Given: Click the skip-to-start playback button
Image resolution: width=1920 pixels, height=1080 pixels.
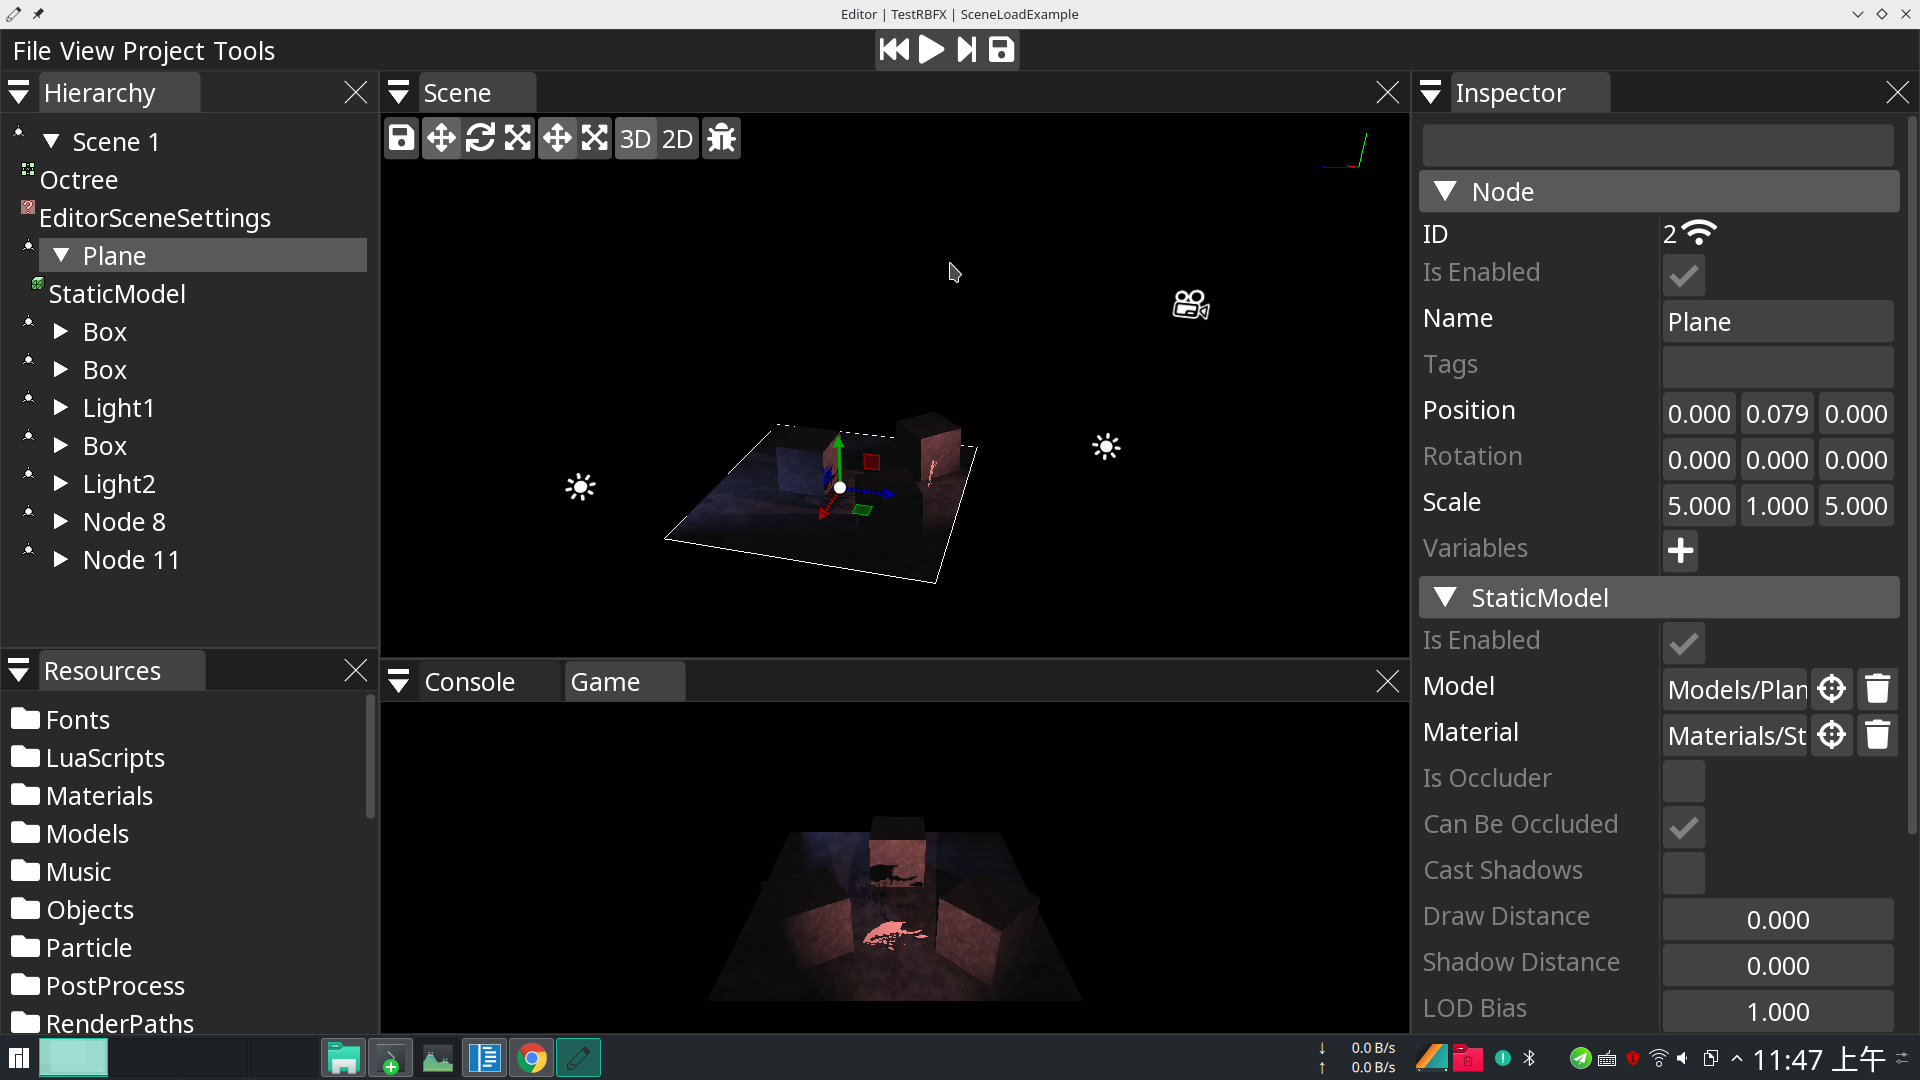Looking at the screenshot, I should (x=893, y=49).
